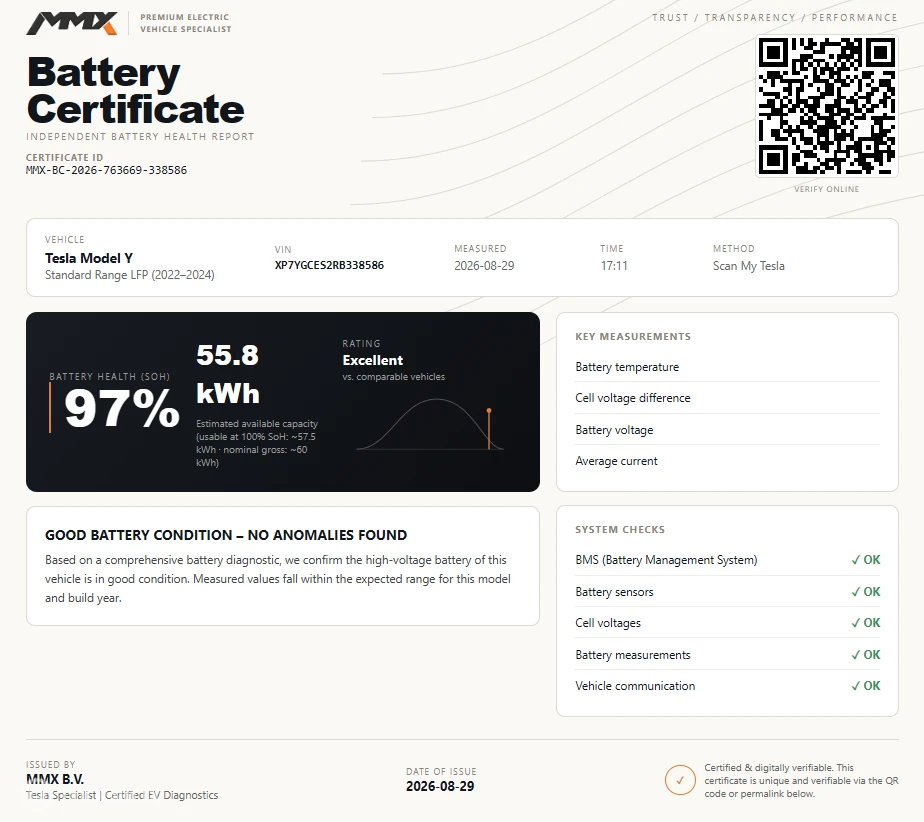Click the Battery voltage row

[x=727, y=430]
